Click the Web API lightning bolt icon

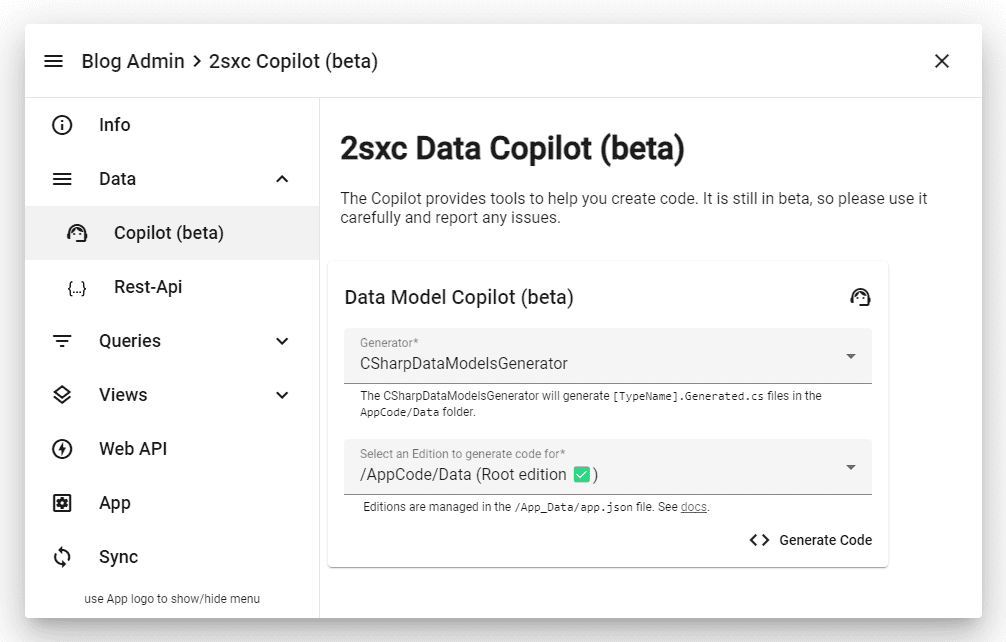(x=62, y=449)
